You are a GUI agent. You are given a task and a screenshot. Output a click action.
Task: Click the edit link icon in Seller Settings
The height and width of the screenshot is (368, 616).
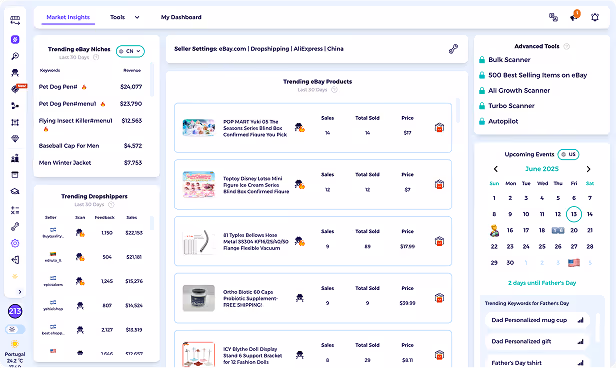pyautogui.click(x=453, y=49)
